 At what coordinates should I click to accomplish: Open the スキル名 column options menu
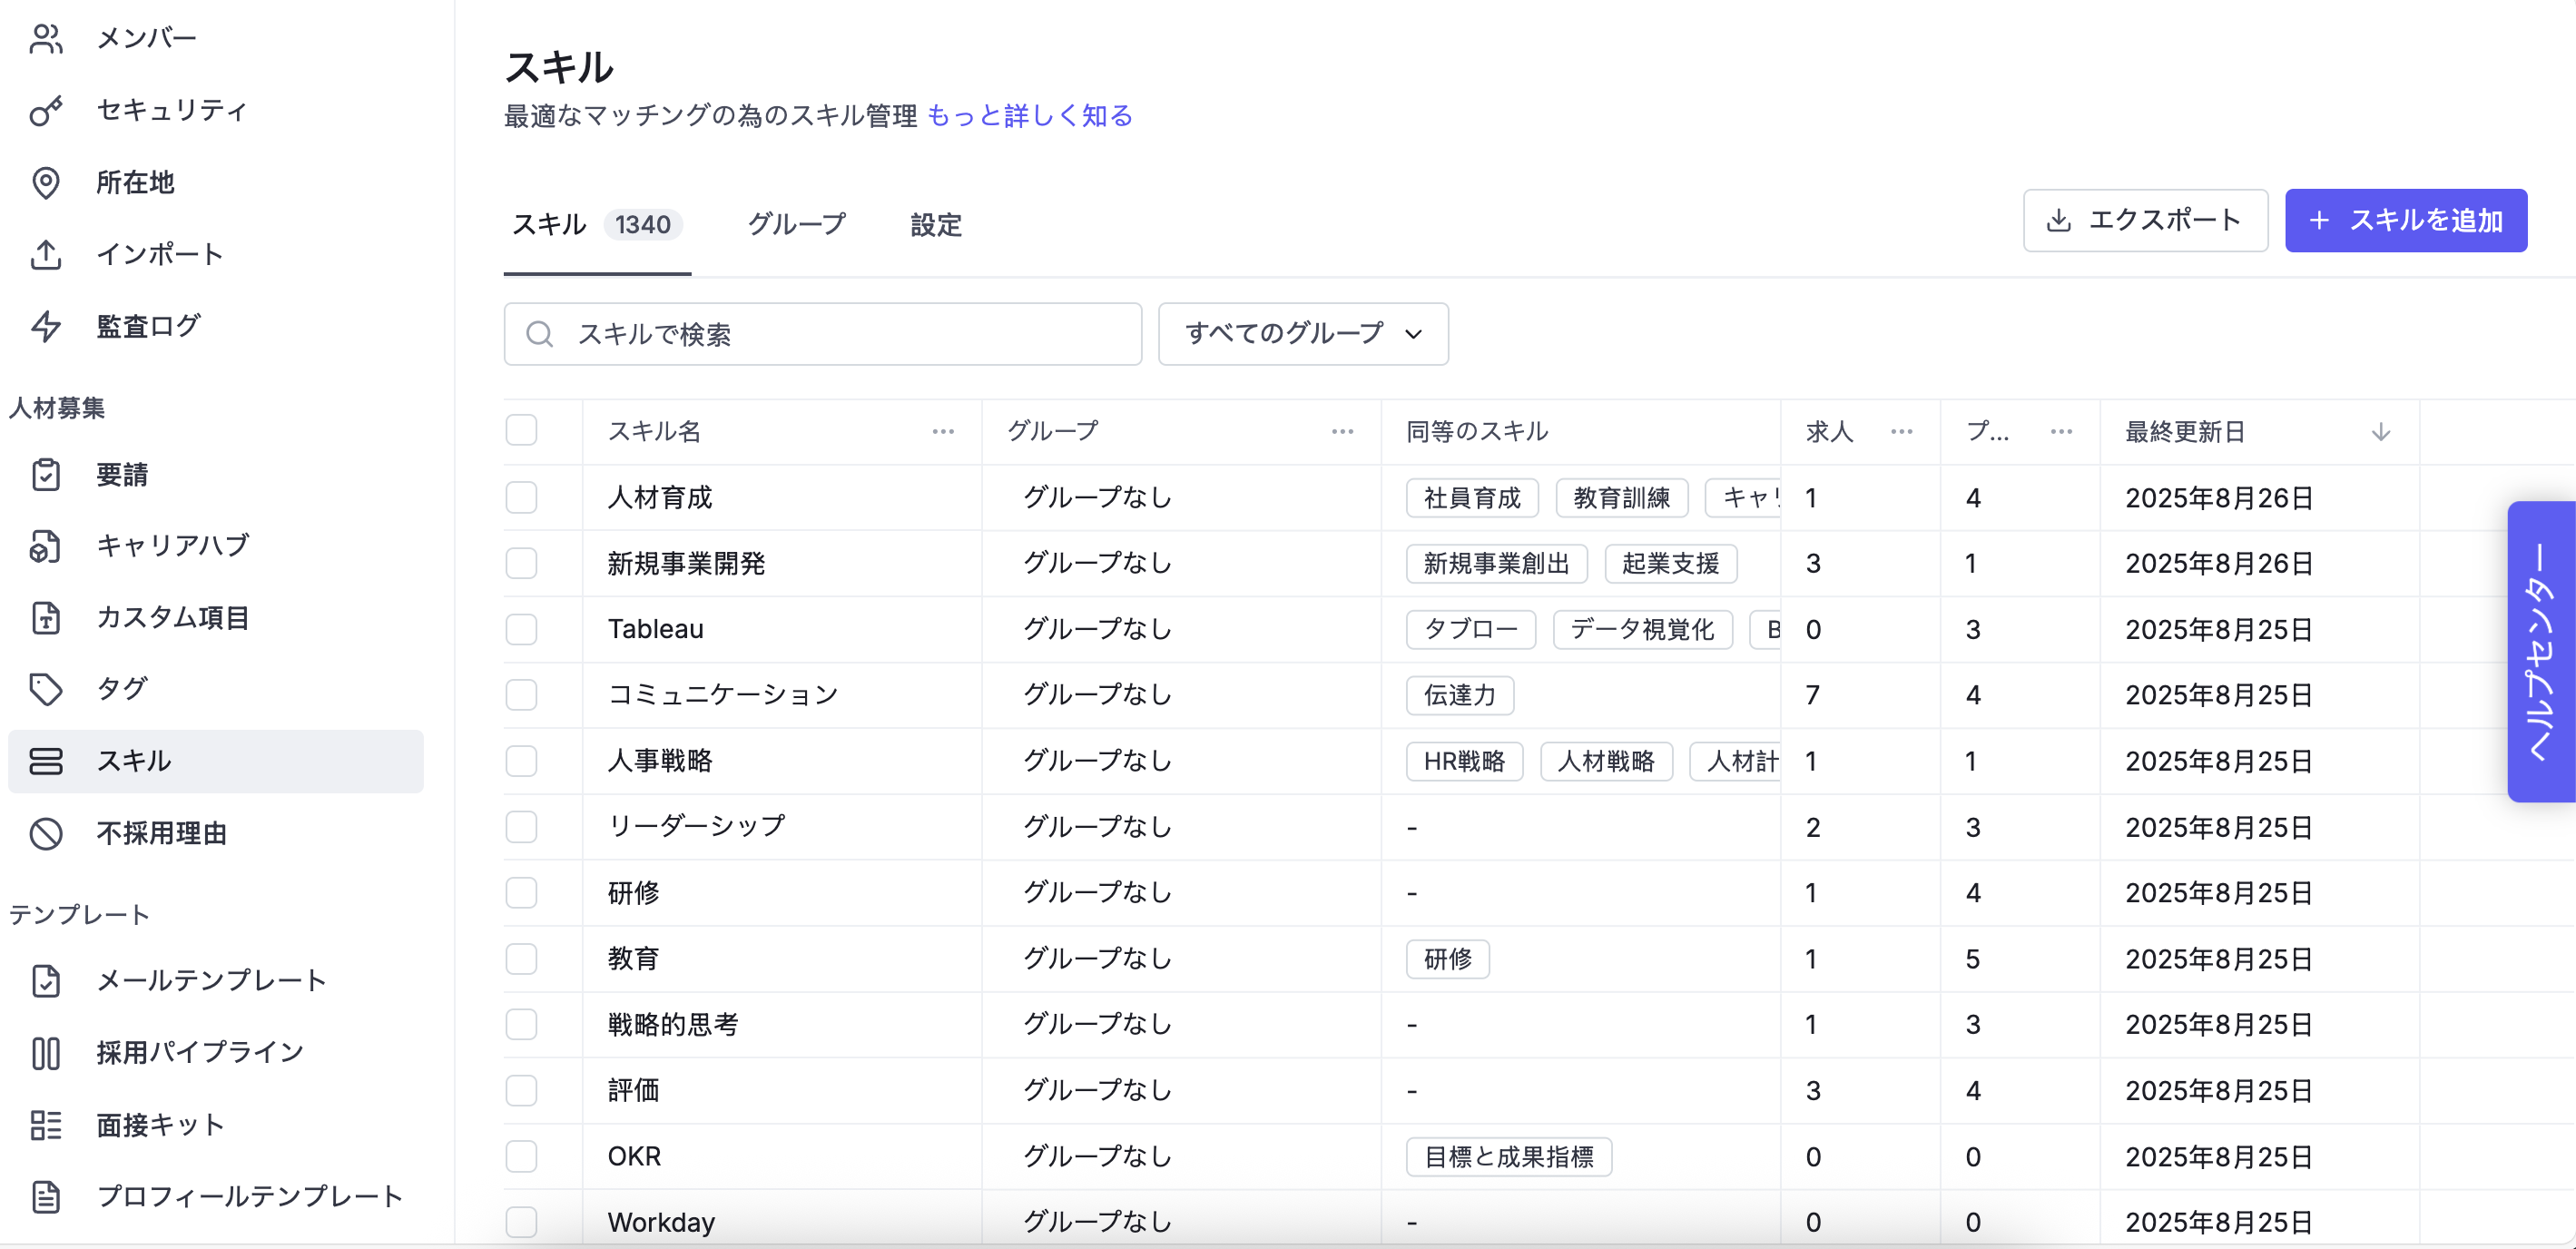tap(942, 432)
